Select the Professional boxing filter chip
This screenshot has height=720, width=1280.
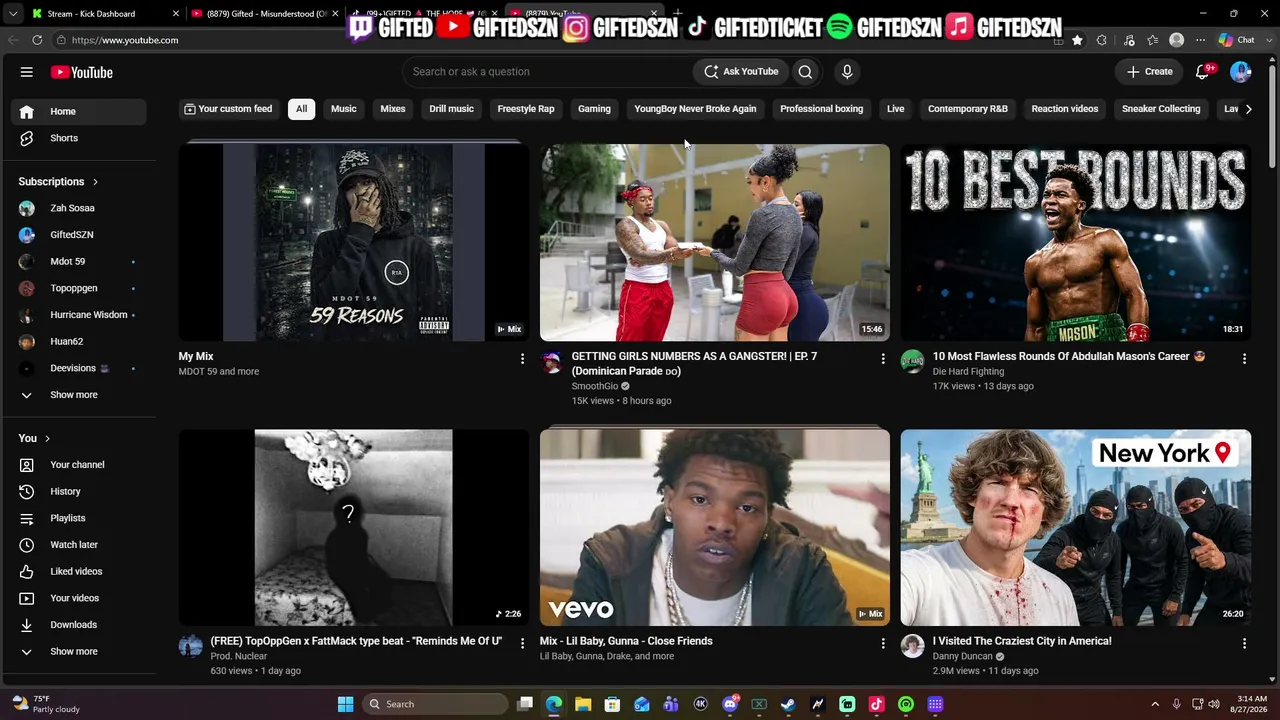[822, 109]
